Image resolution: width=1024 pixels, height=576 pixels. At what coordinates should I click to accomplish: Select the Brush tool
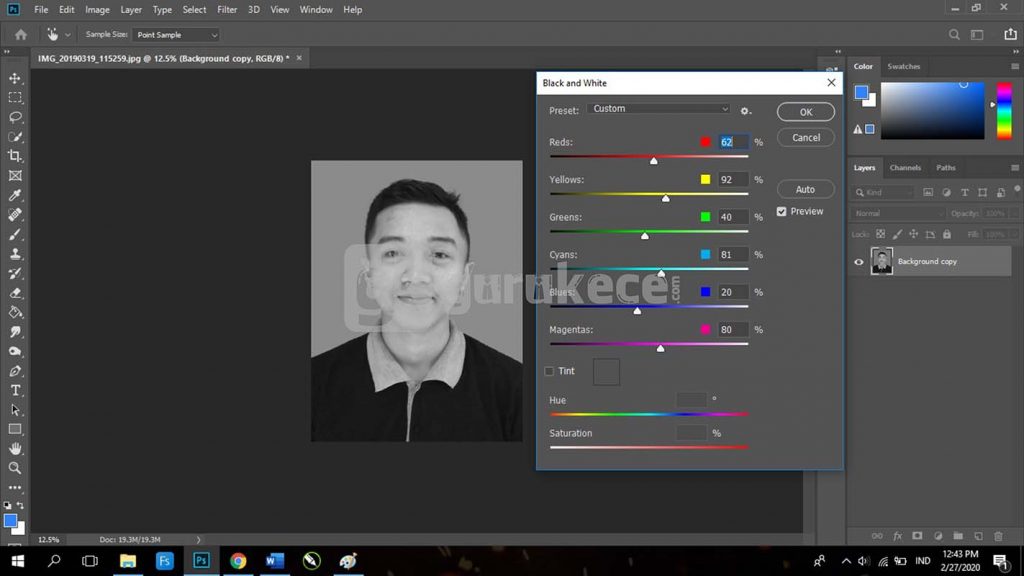coord(15,234)
